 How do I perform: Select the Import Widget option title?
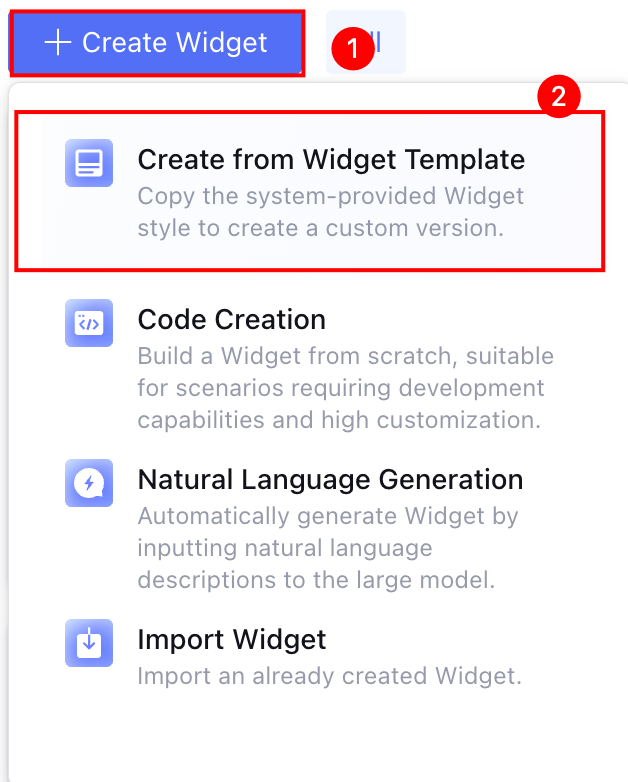pos(231,640)
